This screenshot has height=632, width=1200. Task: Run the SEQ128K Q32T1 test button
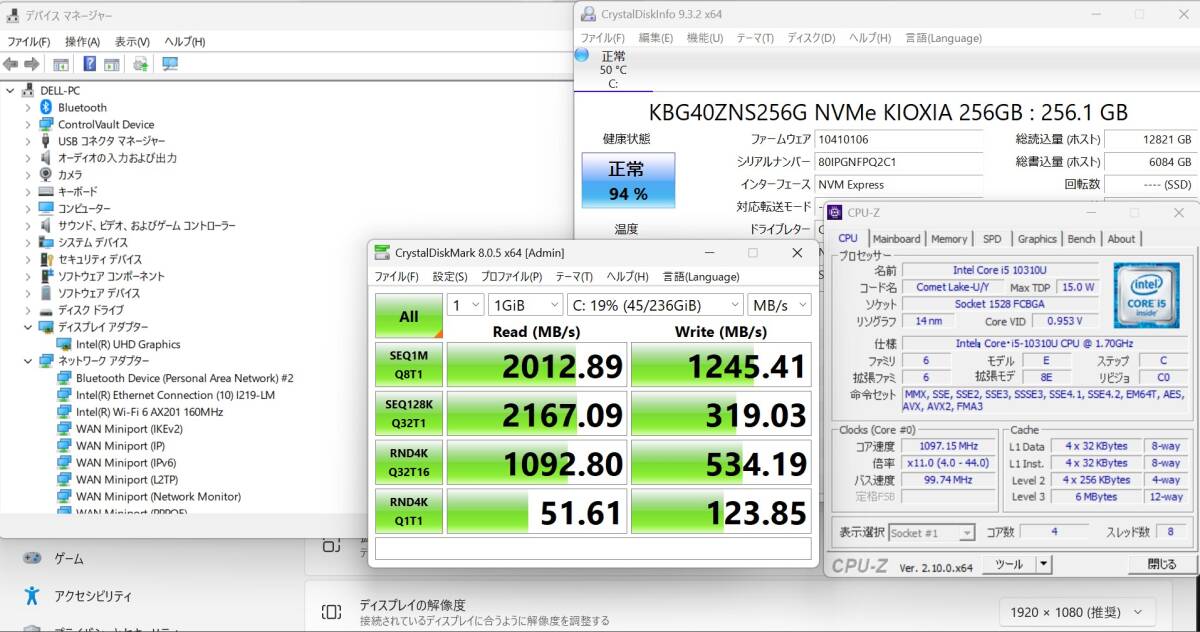coord(409,414)
